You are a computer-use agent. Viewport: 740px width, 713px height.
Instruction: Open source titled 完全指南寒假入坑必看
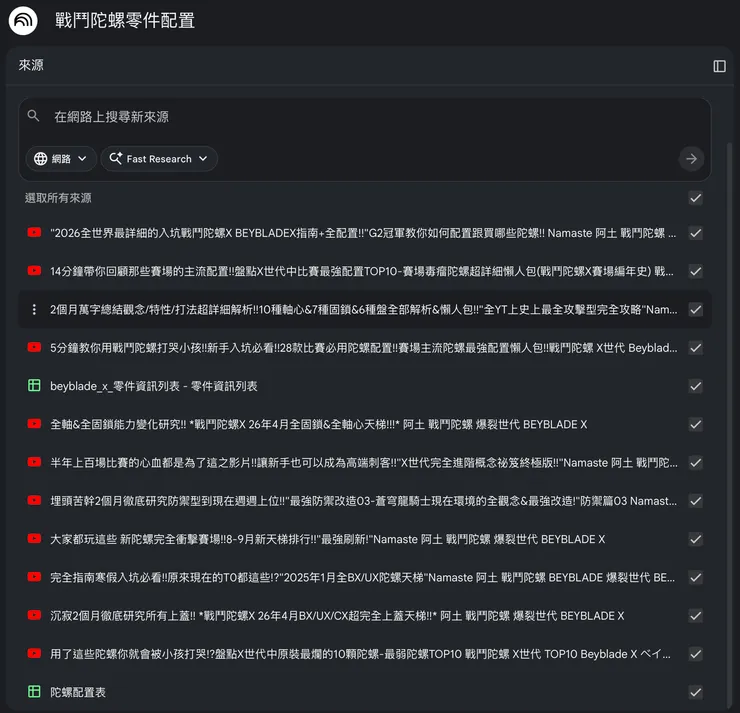(x=362, y=577)
